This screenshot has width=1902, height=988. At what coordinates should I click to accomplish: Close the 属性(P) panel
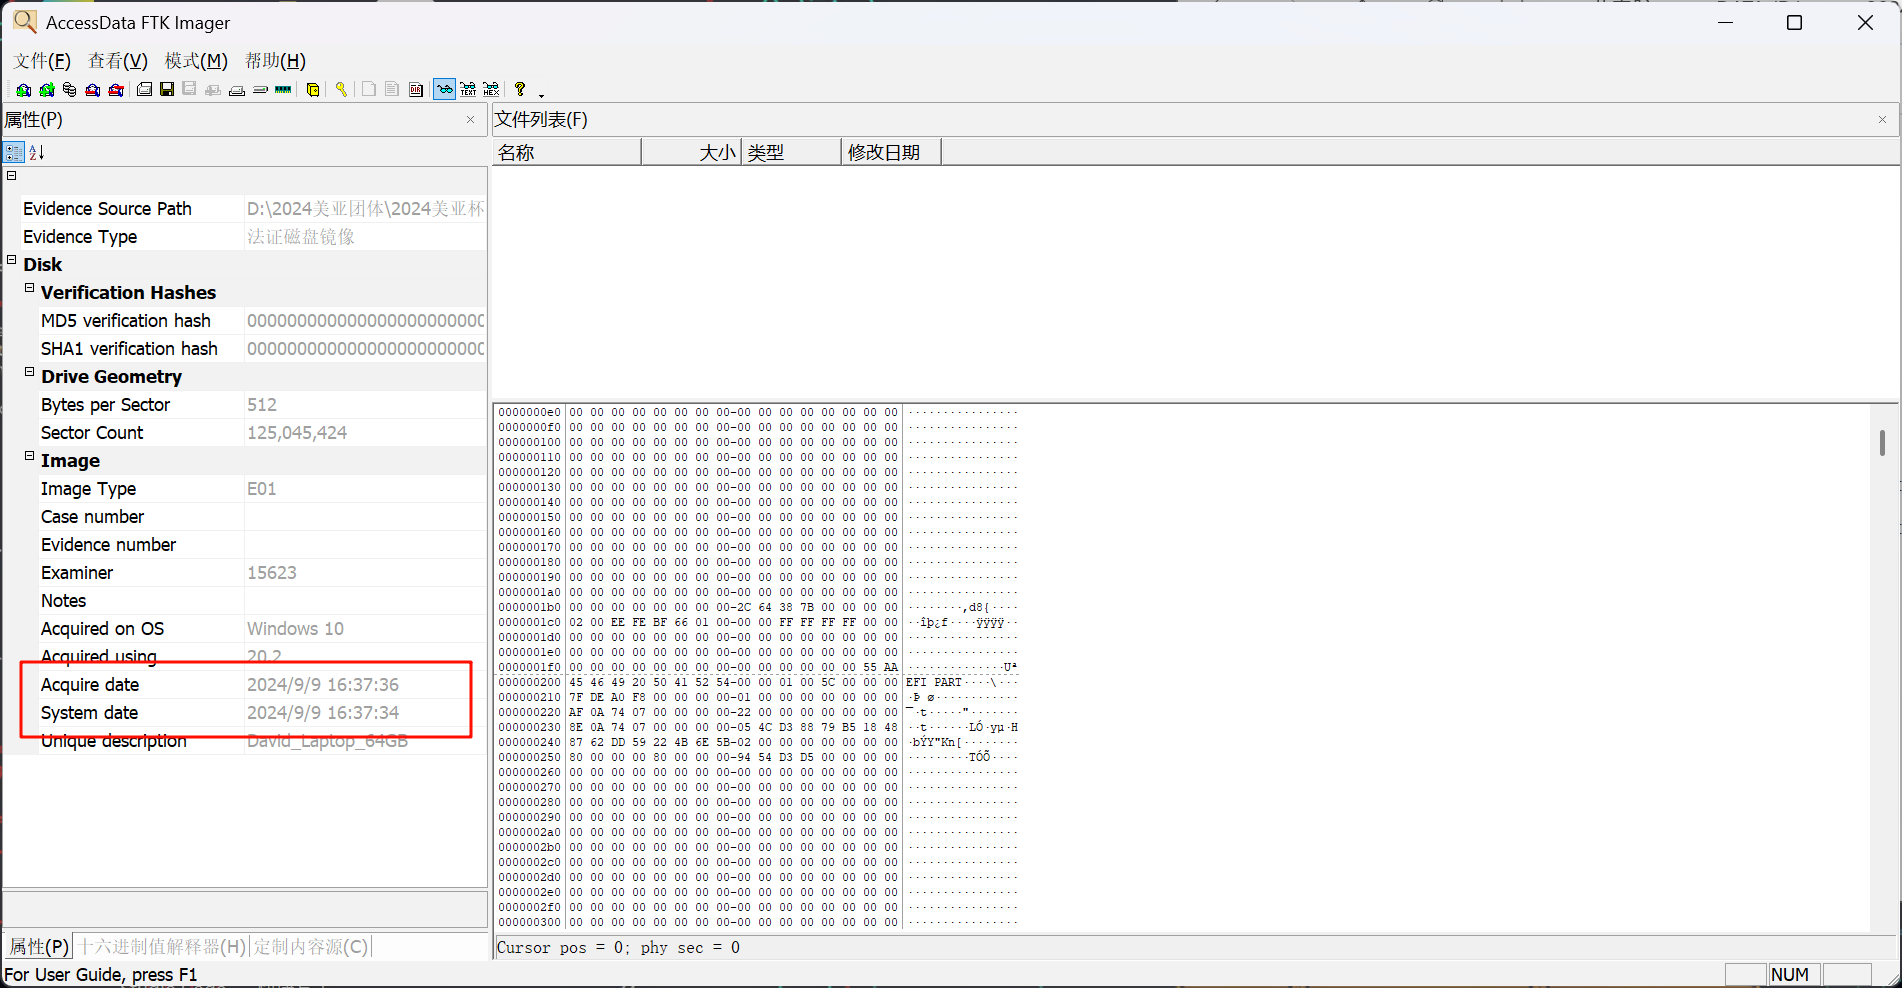470,120
